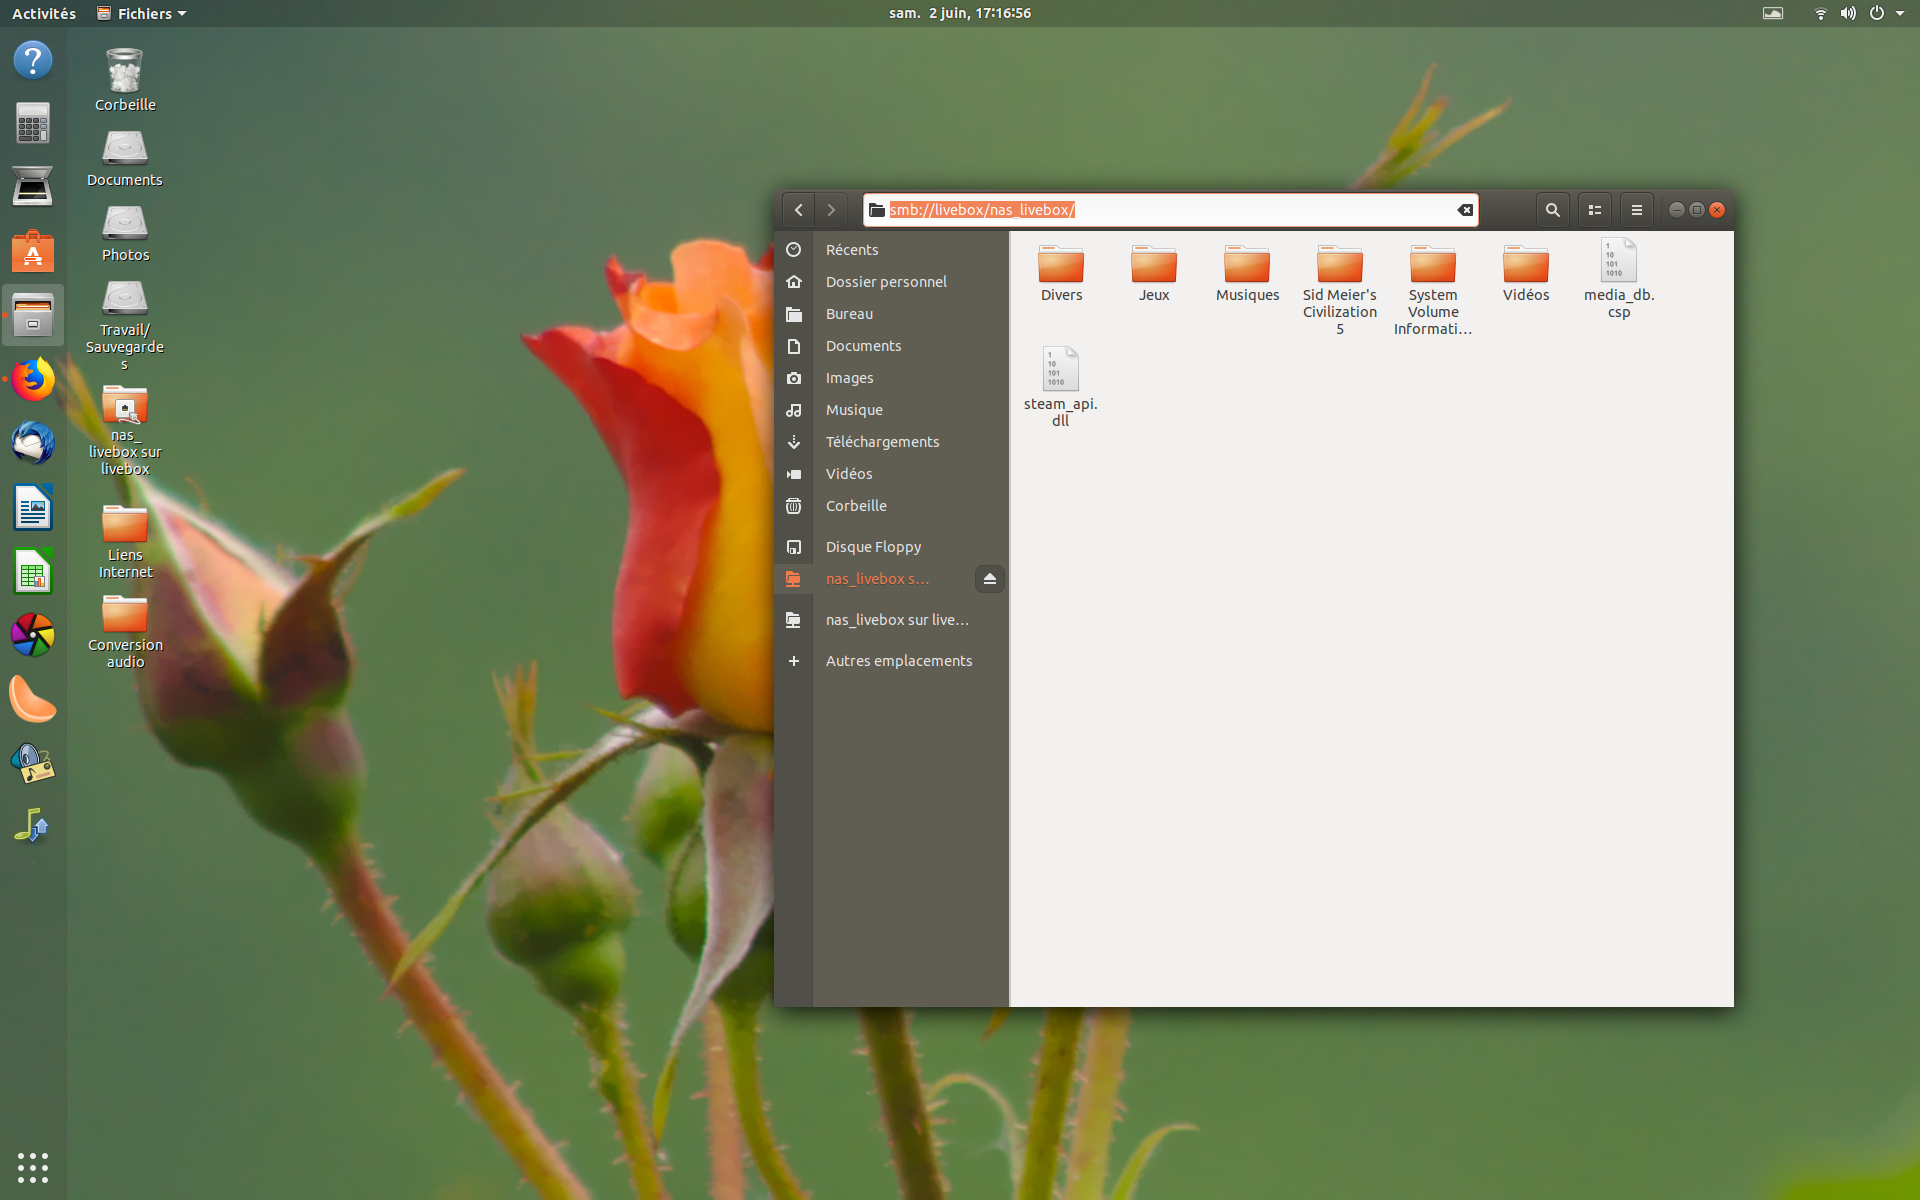Show applications grid
The width and height of the screenshot is (1920, 1200).
tap(33, 1167)
